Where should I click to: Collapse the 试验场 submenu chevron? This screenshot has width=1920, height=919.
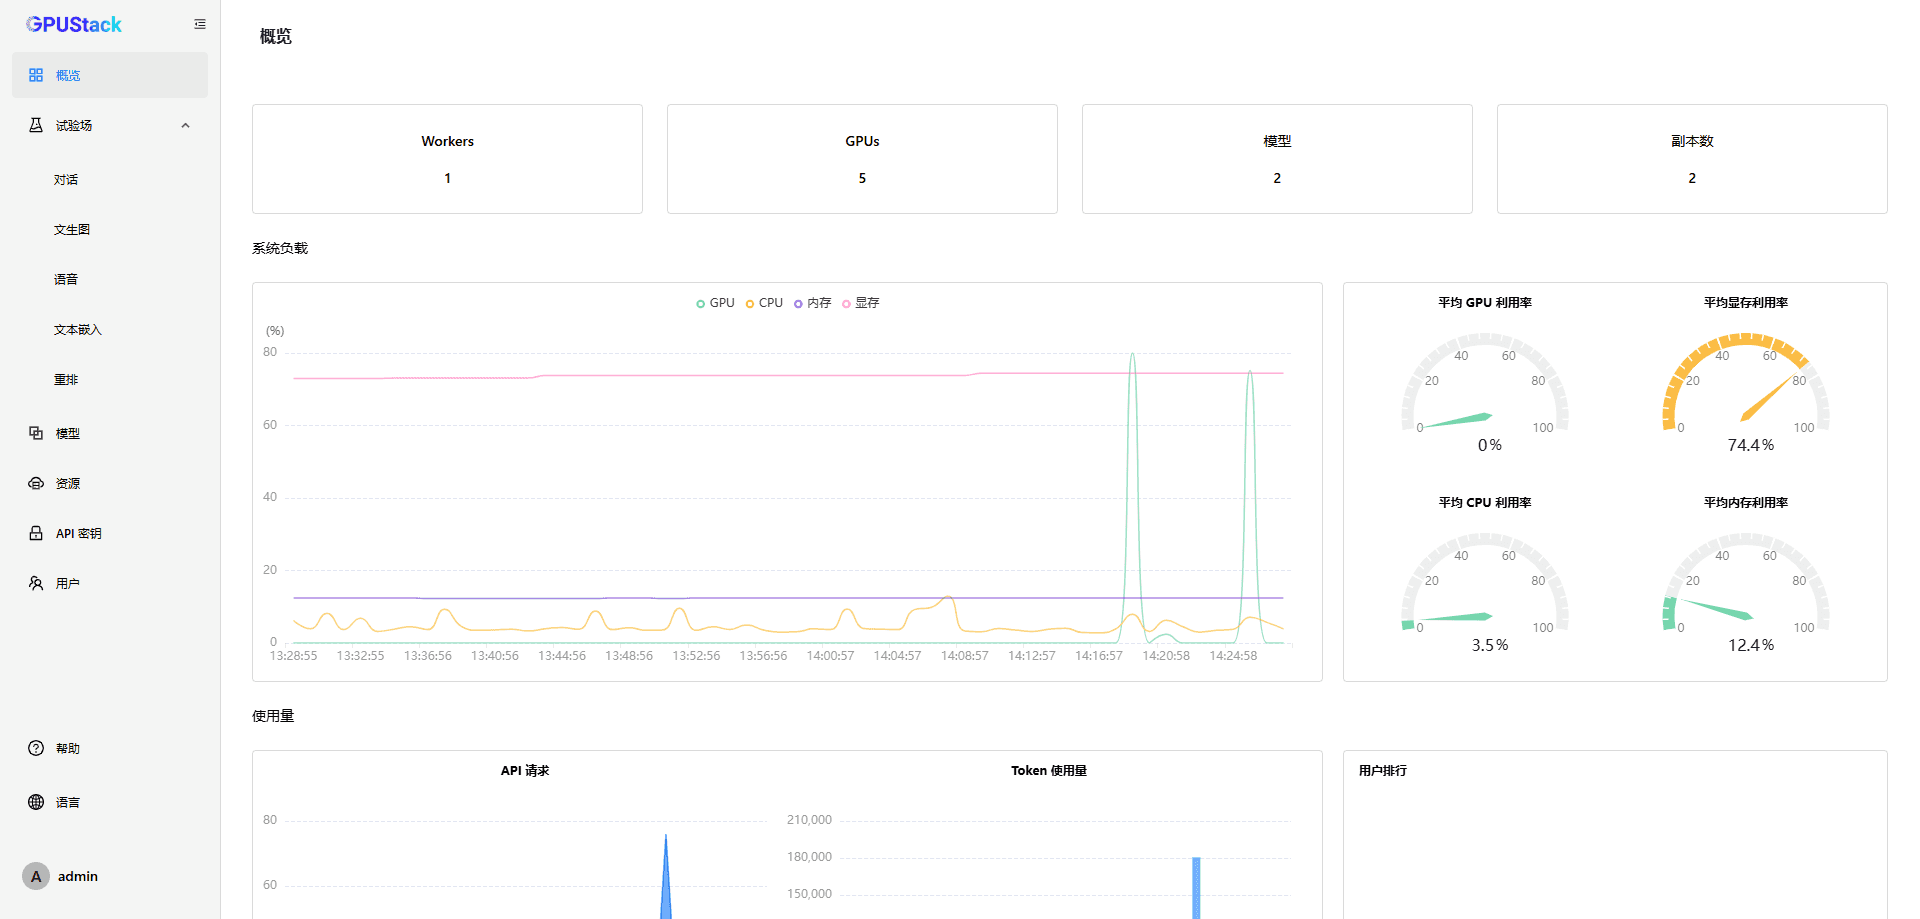(x=185, y=125)
